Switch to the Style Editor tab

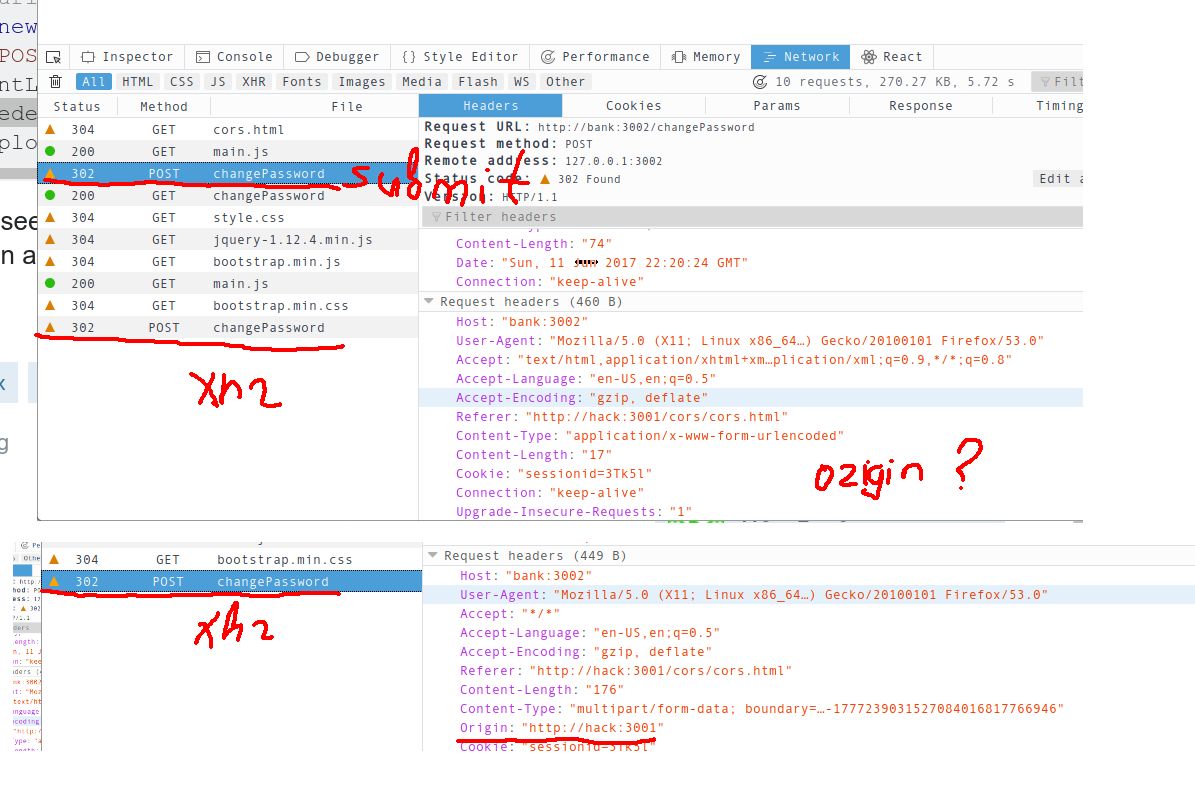[x=460, y=57]
